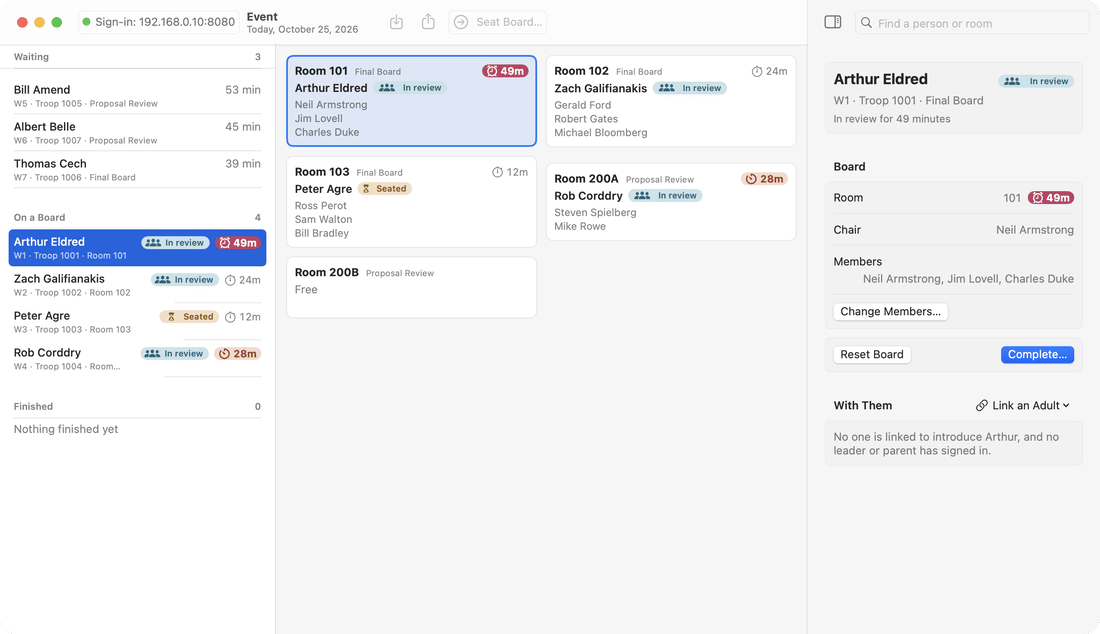Open the Room 102 card

(671, 101)
